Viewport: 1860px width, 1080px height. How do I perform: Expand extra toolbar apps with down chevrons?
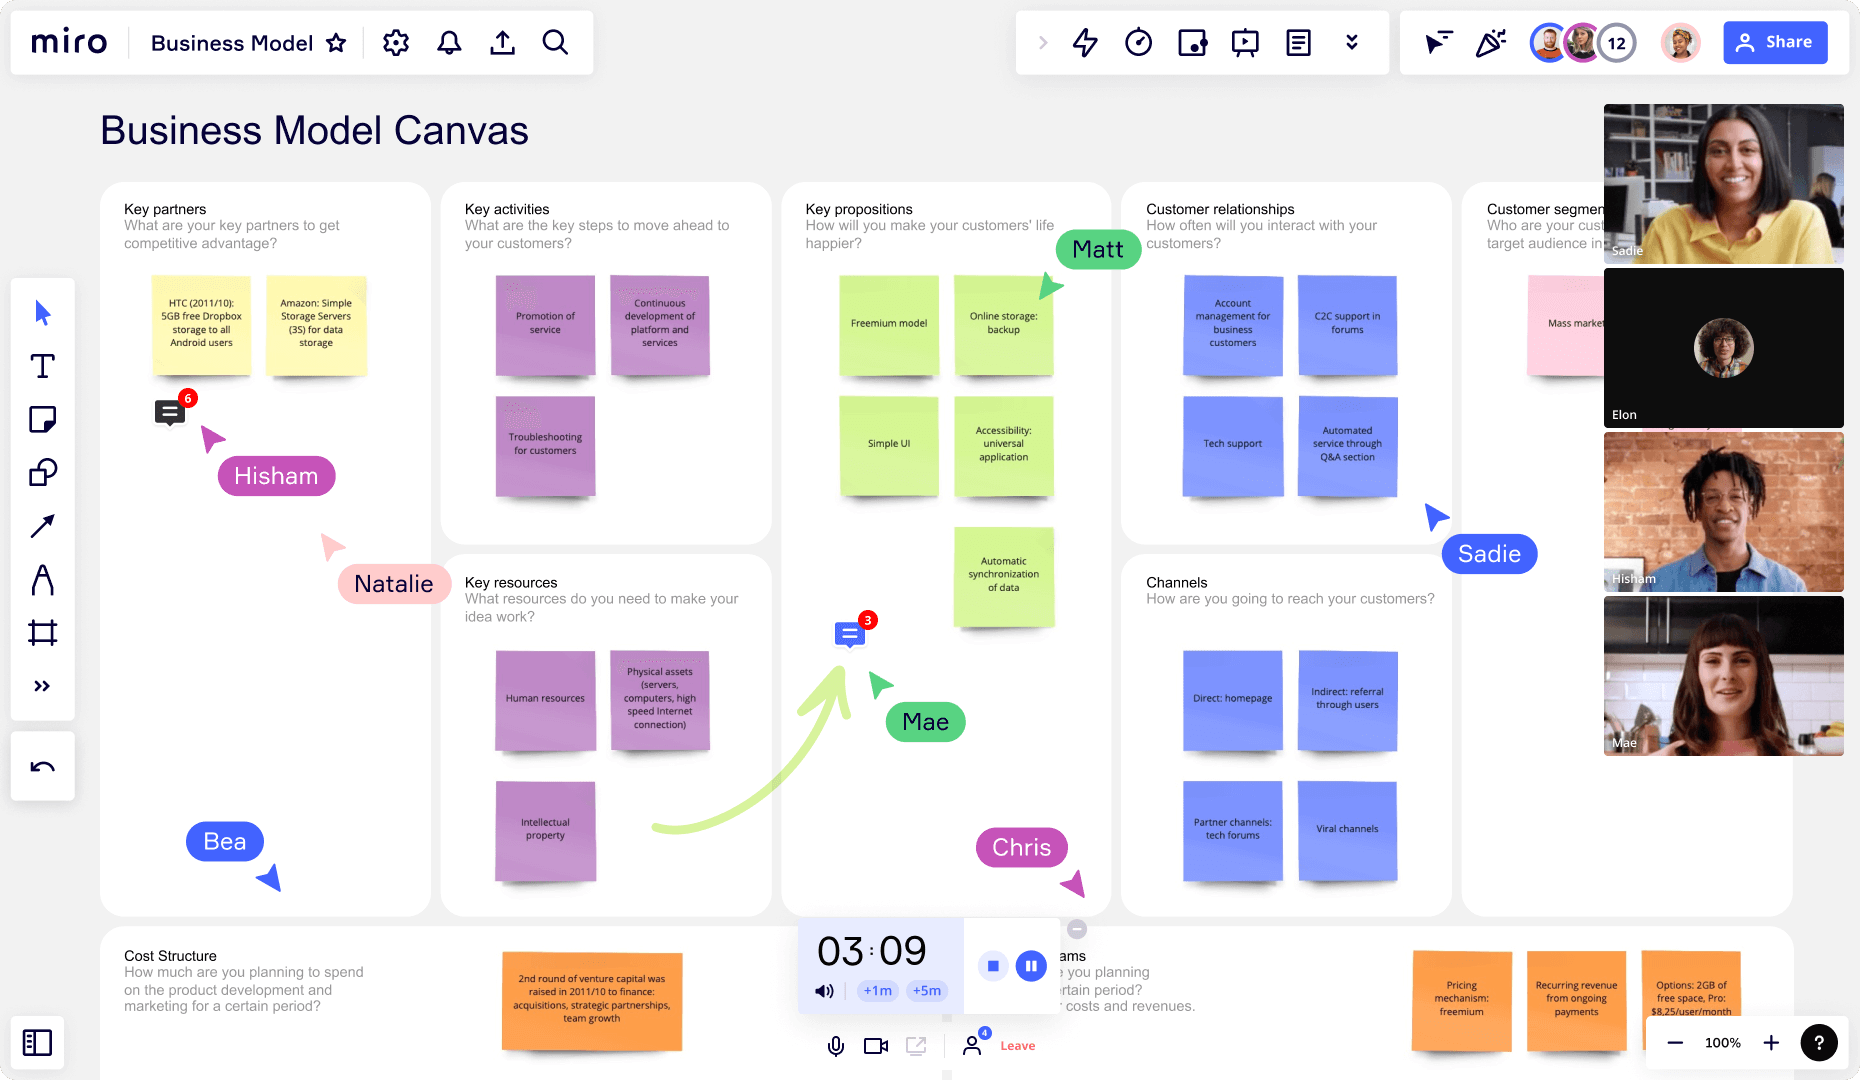[1352, 42]
